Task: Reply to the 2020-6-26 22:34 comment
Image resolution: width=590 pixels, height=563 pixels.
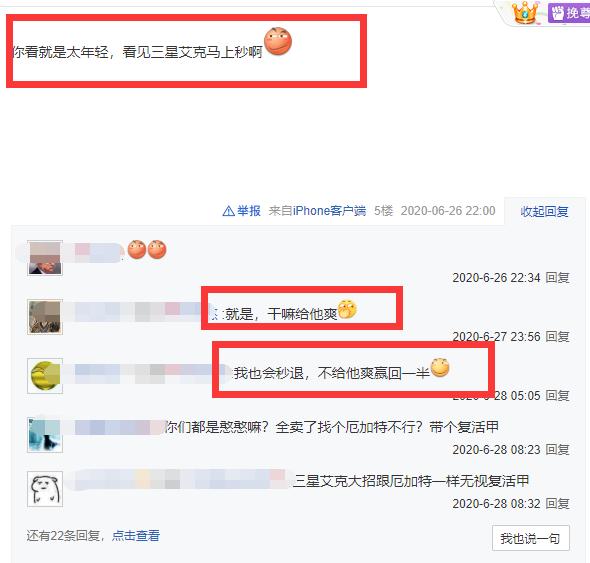Action: [557, 278]
